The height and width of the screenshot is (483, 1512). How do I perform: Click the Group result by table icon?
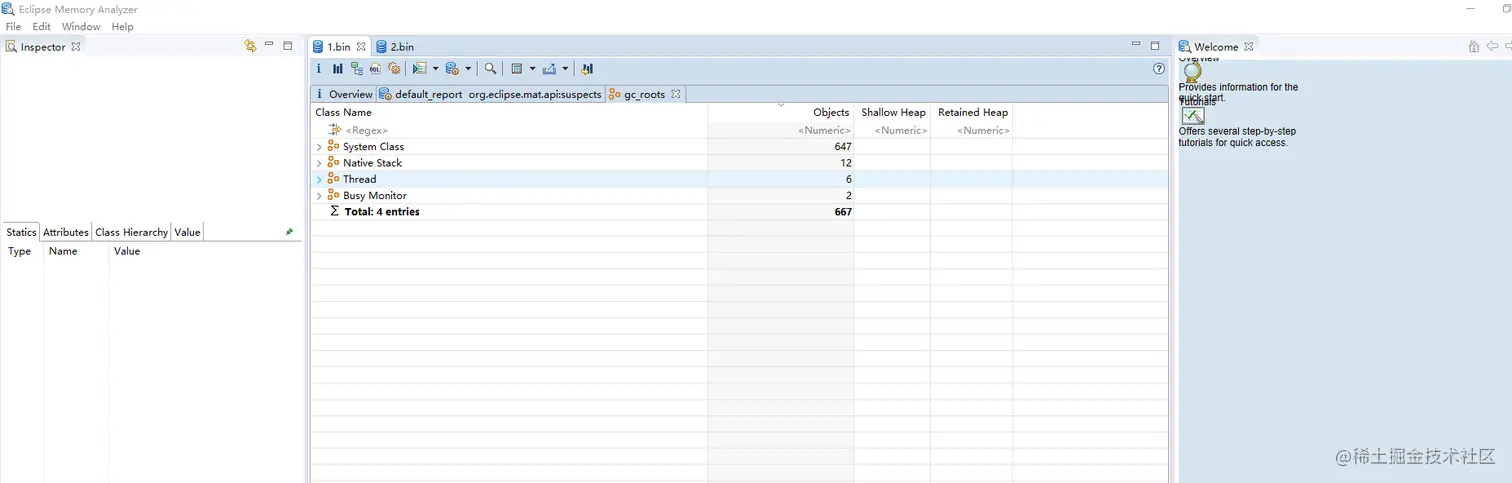pos(517,69)
